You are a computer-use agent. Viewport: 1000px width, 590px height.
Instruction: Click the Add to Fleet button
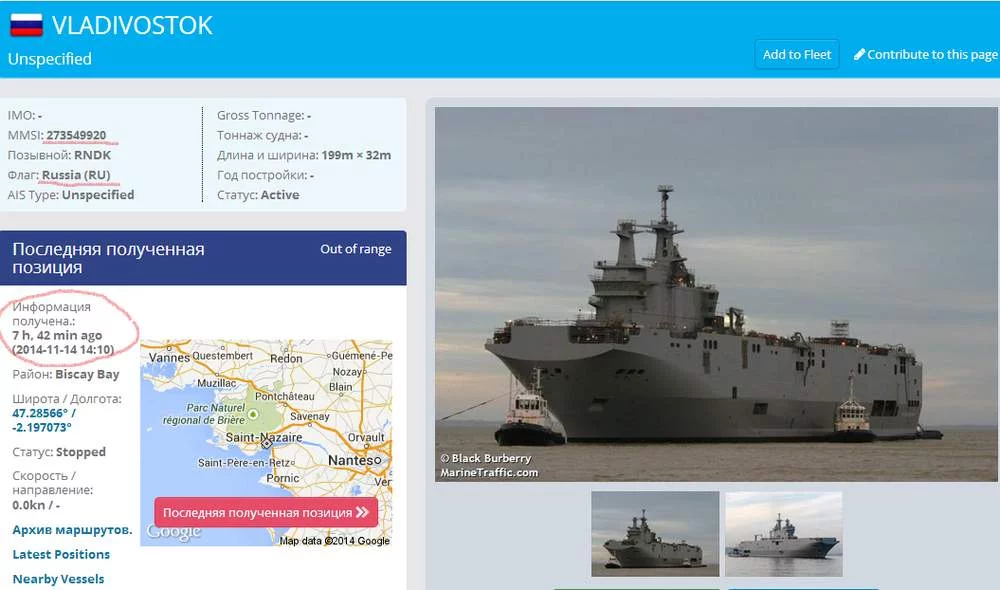tap(797, 54)
